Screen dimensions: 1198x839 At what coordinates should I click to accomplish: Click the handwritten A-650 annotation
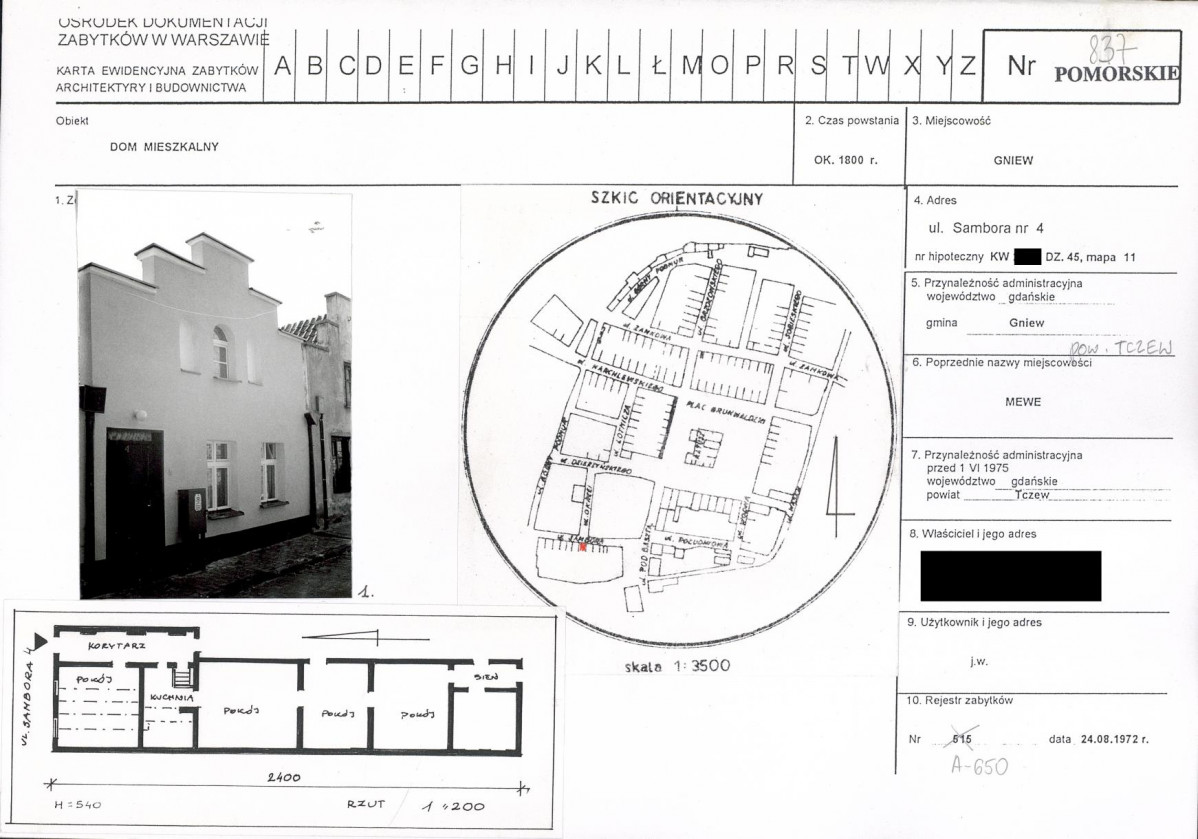(x=979, y=766)
